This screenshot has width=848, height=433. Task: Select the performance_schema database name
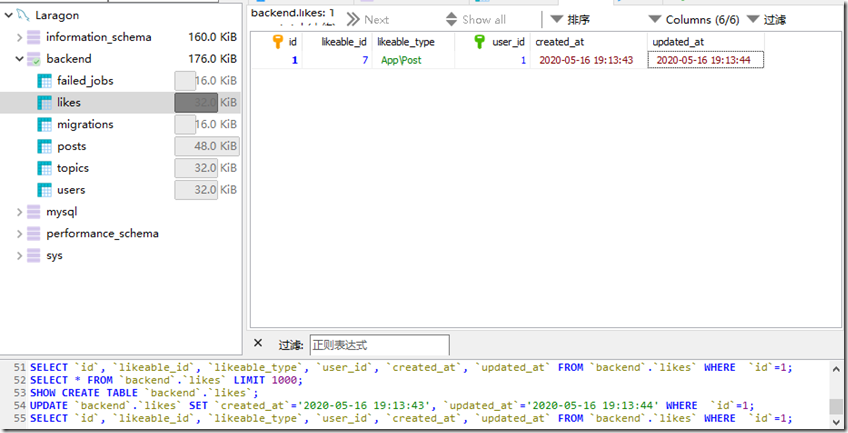[102, 234]
